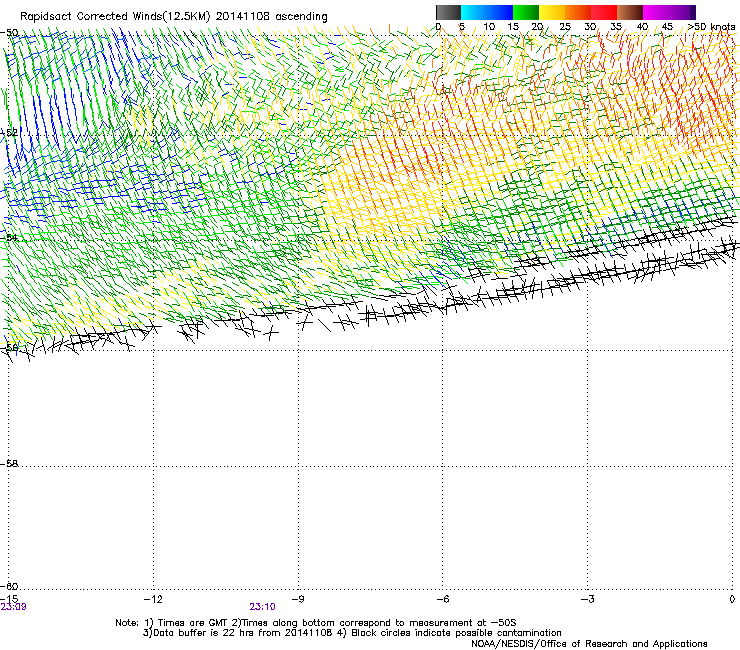Click the magenta 40-45 knots legend band
This screenshot has height=650, width=740.
[x=656, y=12]
